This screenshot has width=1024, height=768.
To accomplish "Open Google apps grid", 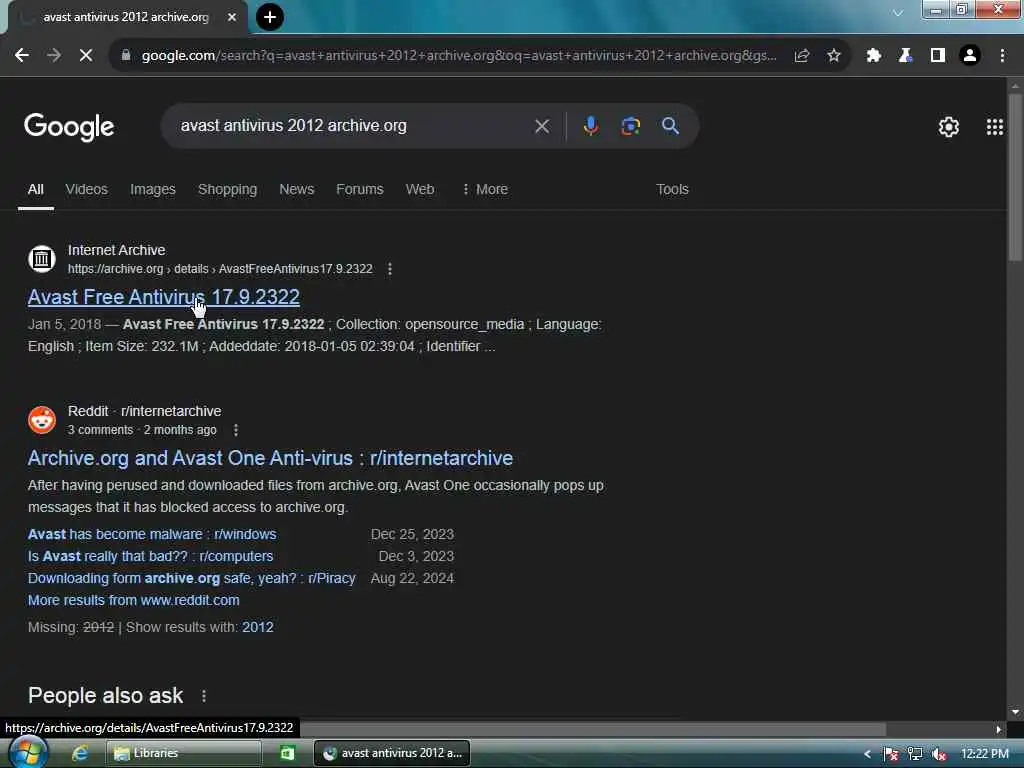I will [x=995, y=127].
